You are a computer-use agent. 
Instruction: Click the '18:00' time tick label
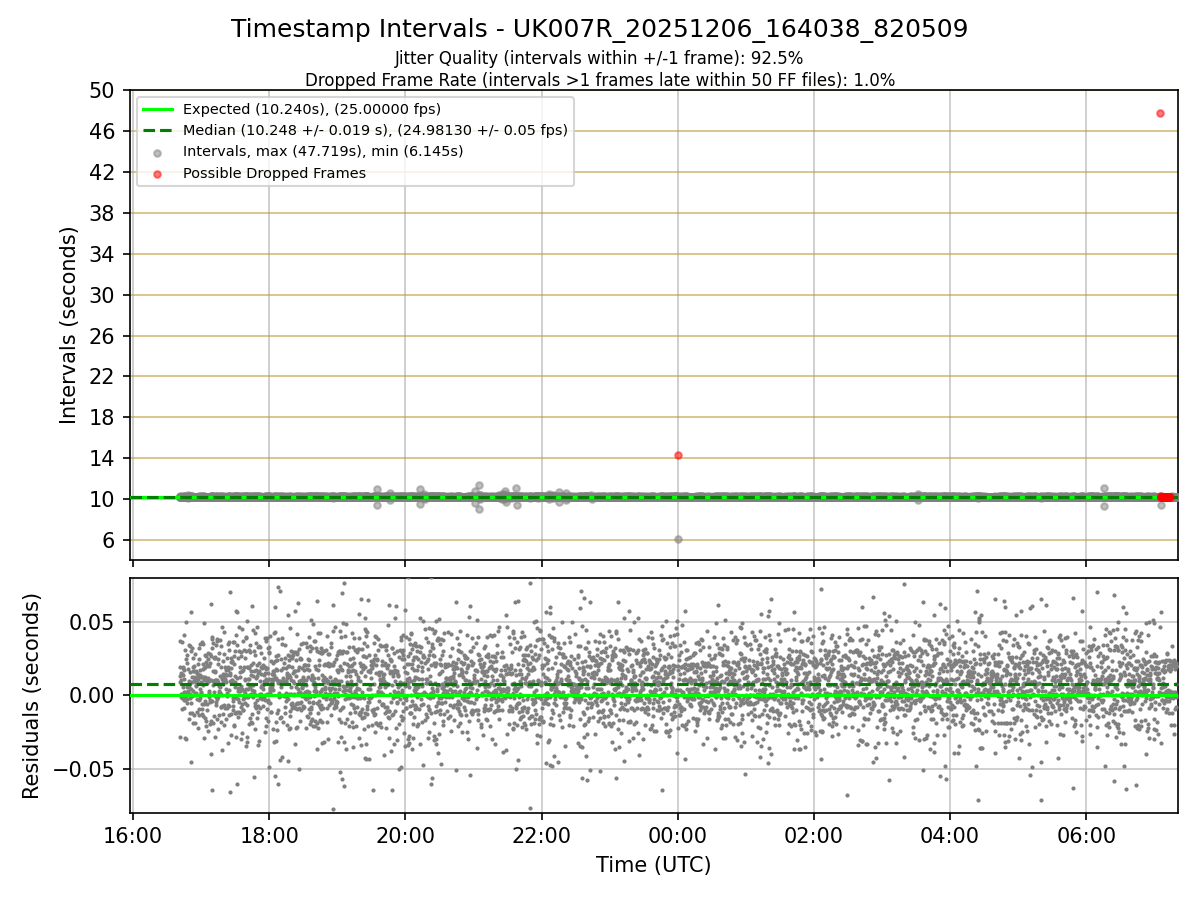269,834
